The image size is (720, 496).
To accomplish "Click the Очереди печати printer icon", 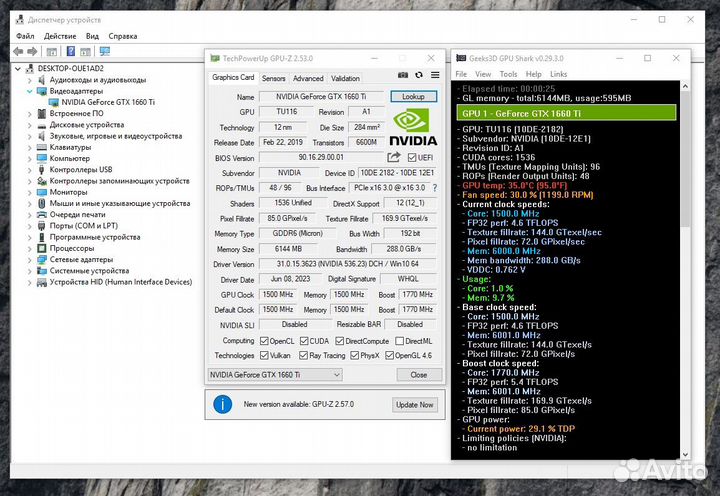I will [x=42, y=214].
